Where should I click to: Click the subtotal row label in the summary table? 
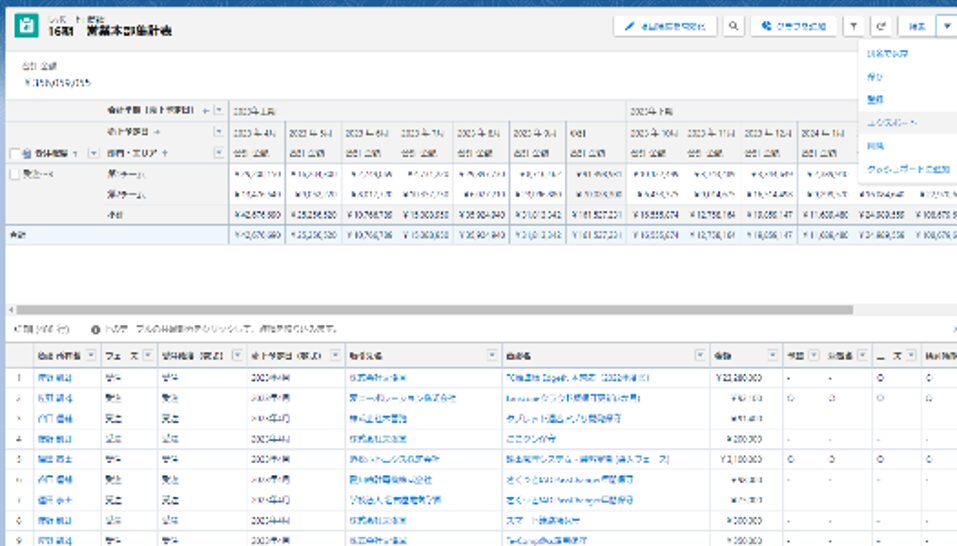(x=115, y=215)
